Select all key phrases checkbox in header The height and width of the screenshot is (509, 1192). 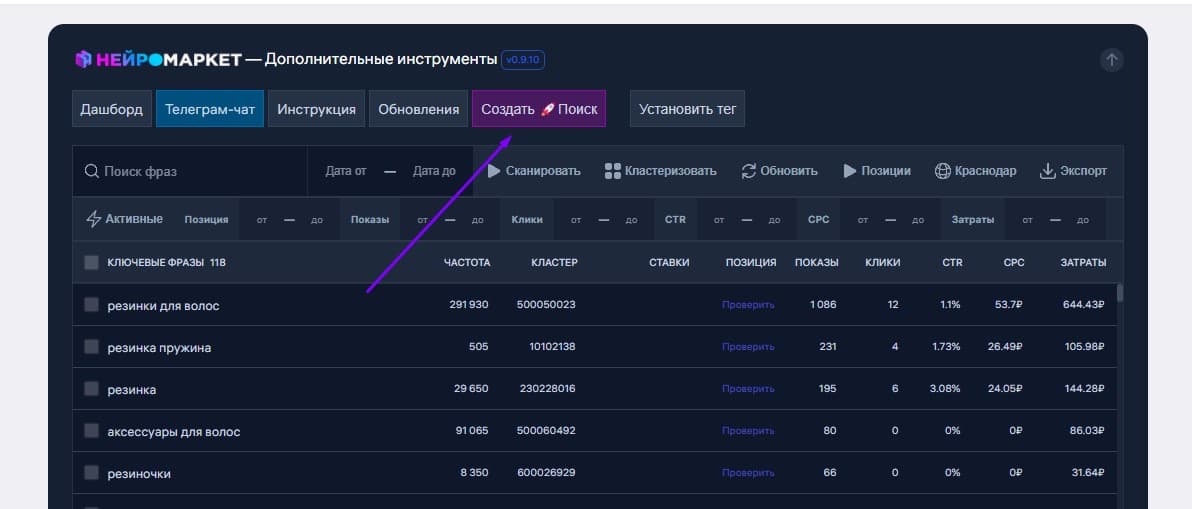point(91,263)
